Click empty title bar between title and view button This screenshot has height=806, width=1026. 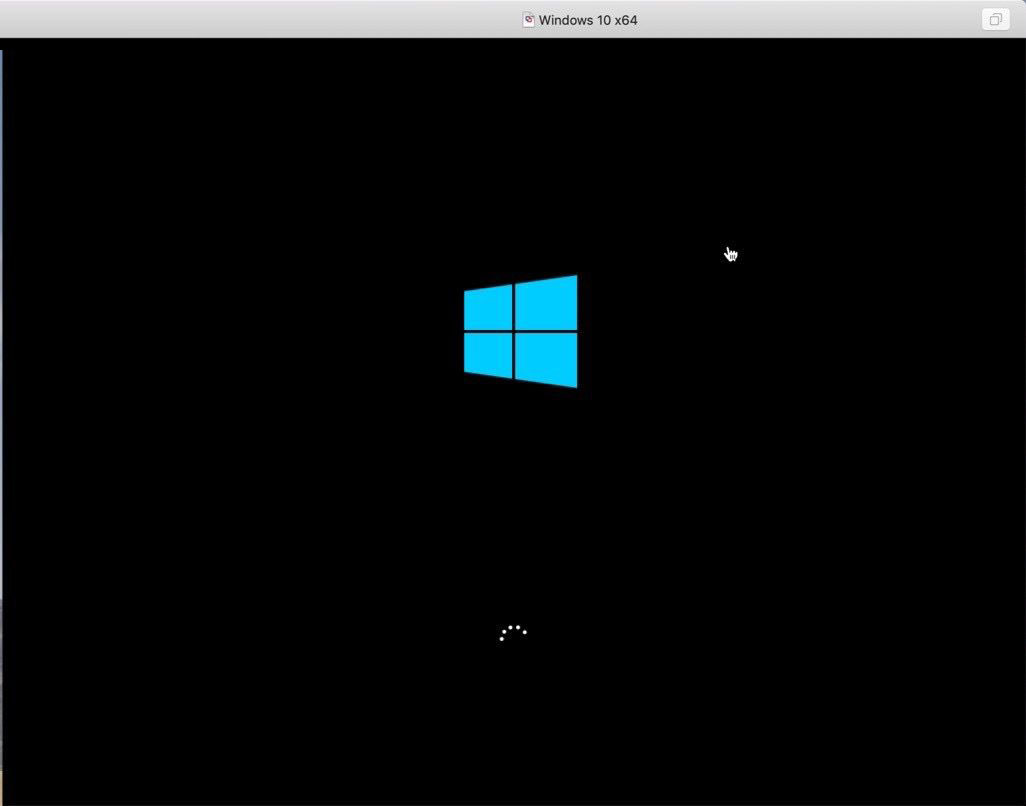pyautogui.click(x=810, y=20)
